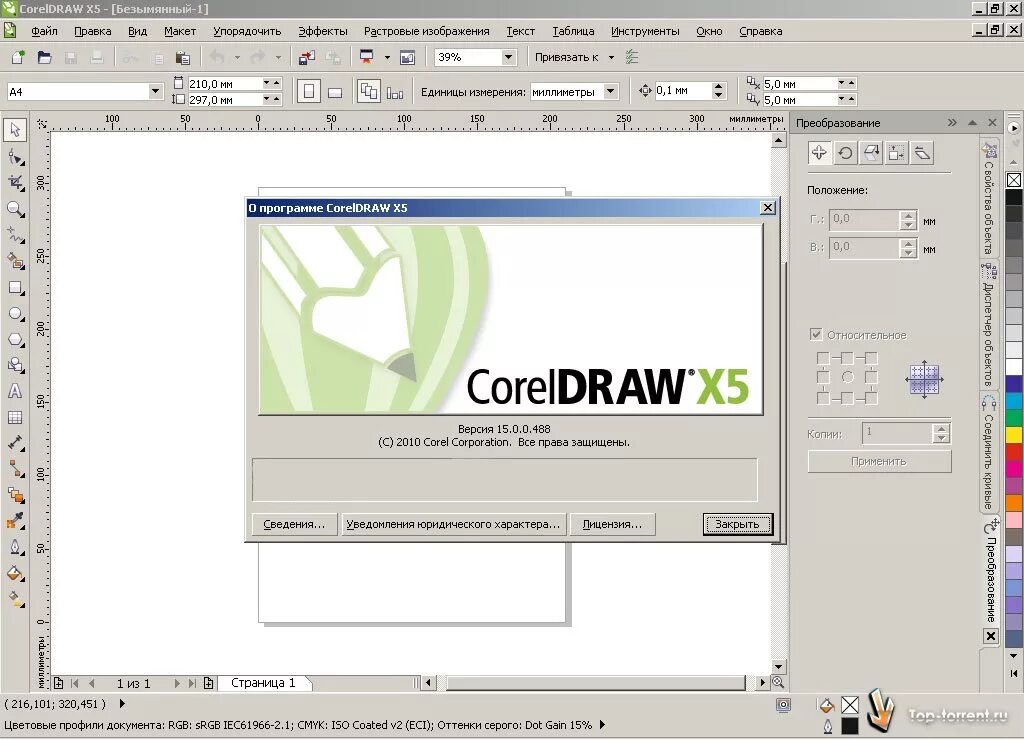Click the Welcome screen icon
This screenshot has width=1024, height=740.
pos(408,57)
